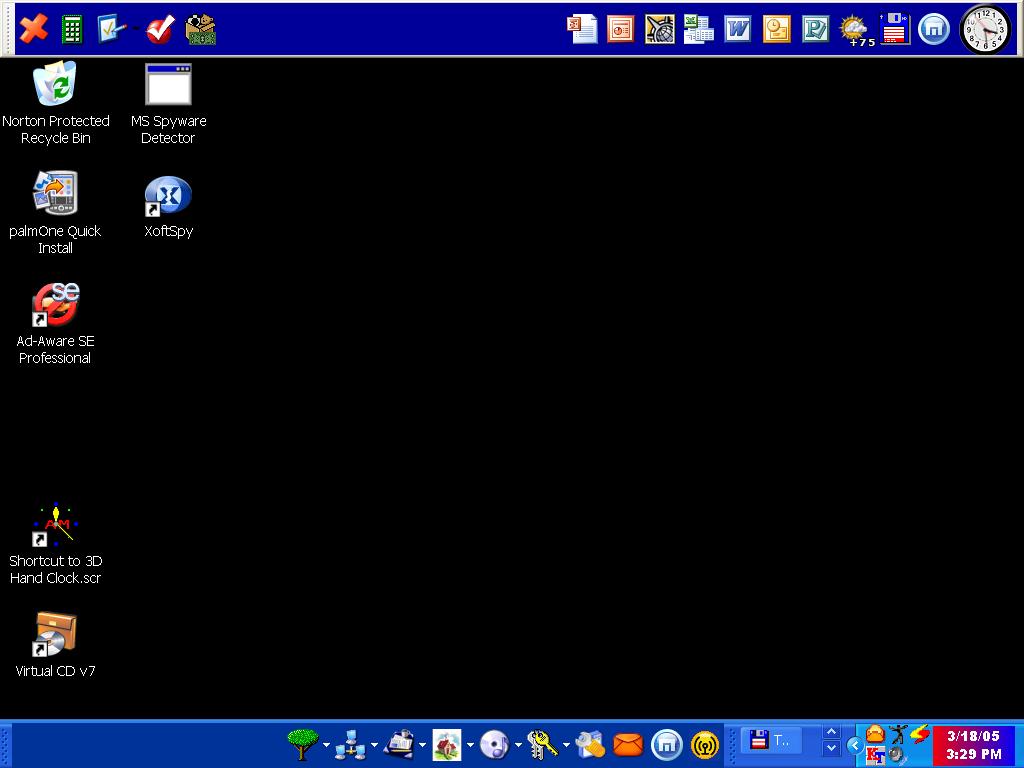Click the taskbar button with the floppy disk icon
This screenshot has height=768, width=1024.
tap(773, 741)
